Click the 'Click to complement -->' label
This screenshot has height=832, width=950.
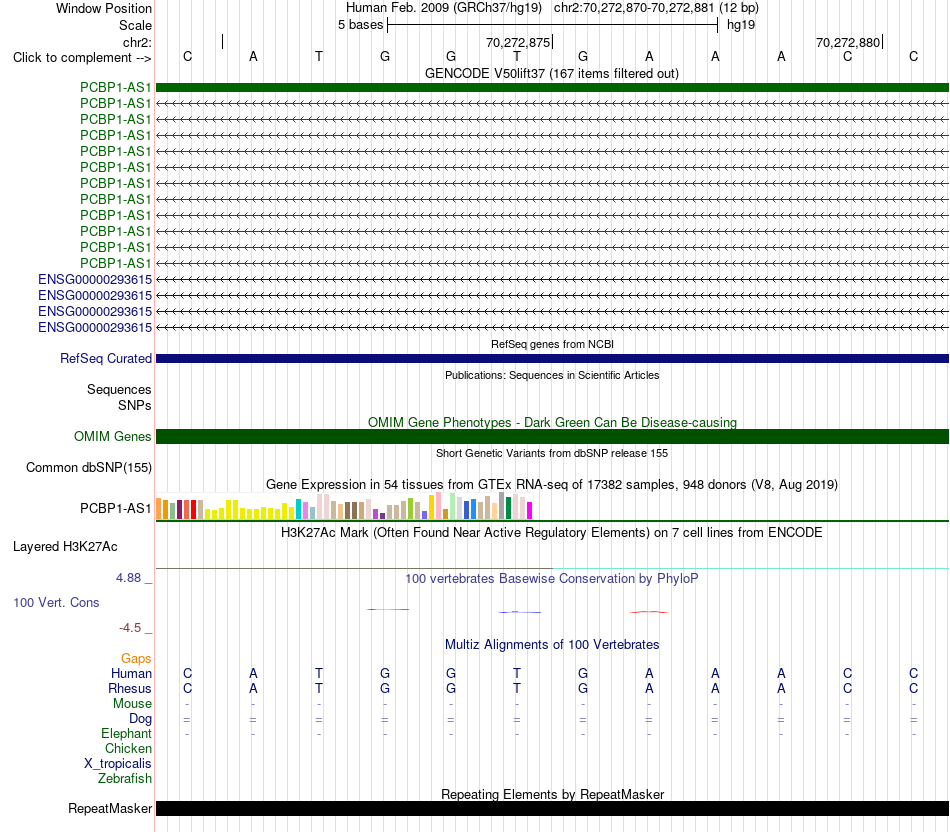click(x=82, y=58)
